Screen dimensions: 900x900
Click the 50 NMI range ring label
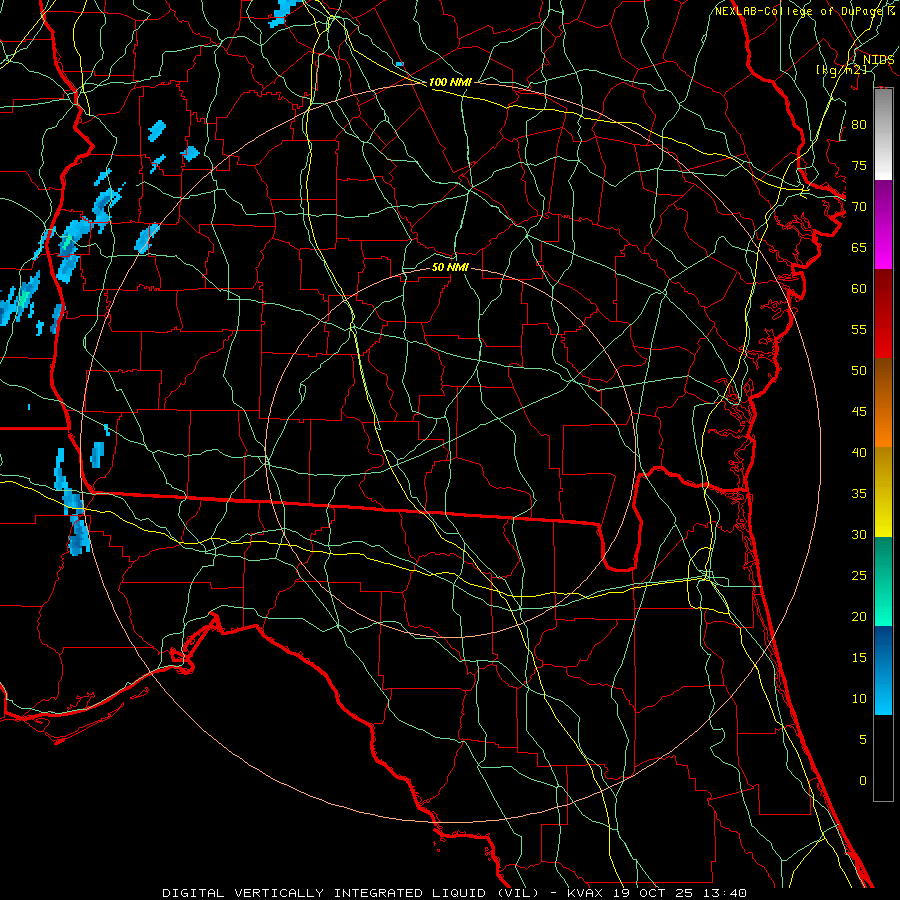pos(450,267)
